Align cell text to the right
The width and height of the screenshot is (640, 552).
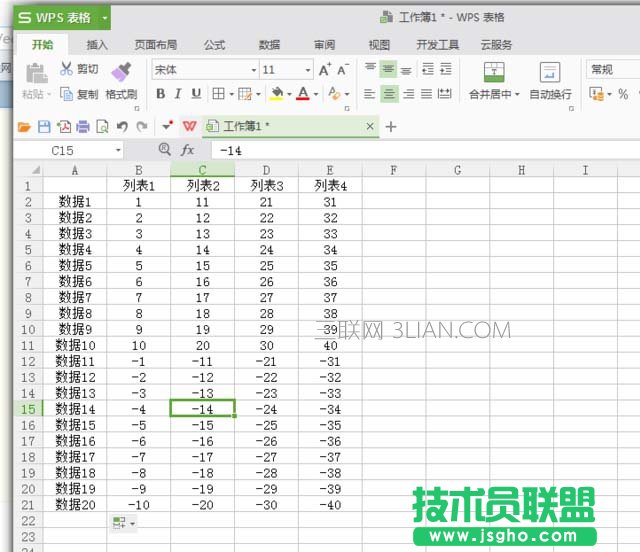pos(409,94)
